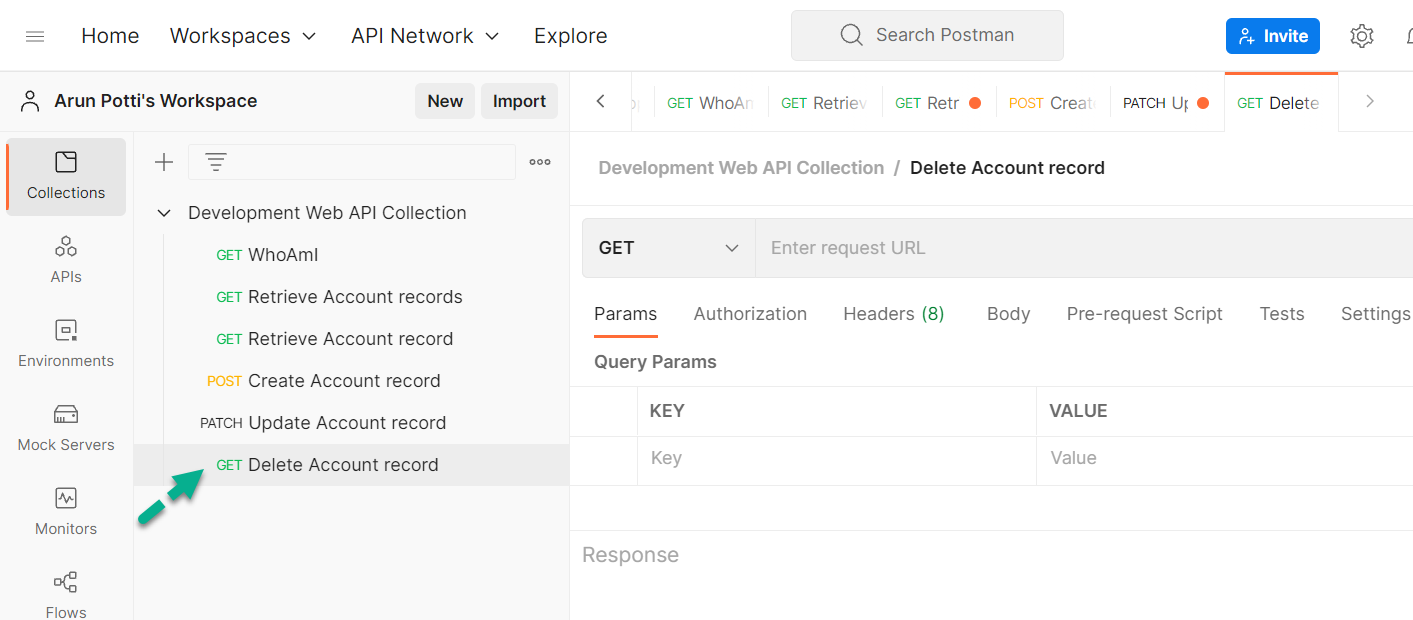Switch to the Headers tab
1413x620 pixels.
pyautogui.click(x=893, y=314)
